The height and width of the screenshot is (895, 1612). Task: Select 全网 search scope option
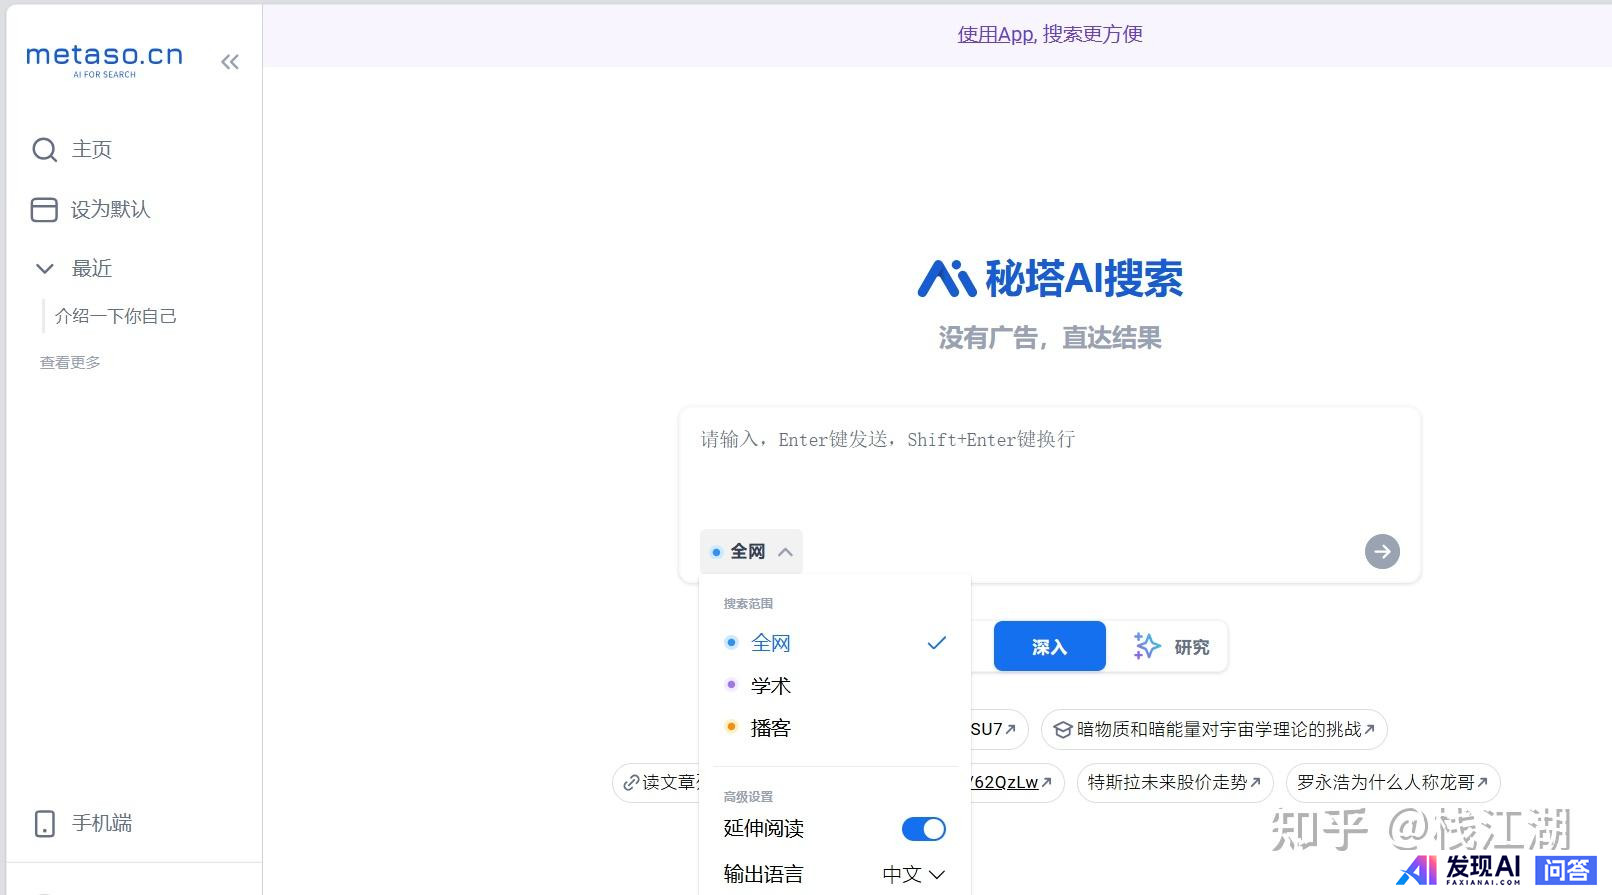pos(835,643)
